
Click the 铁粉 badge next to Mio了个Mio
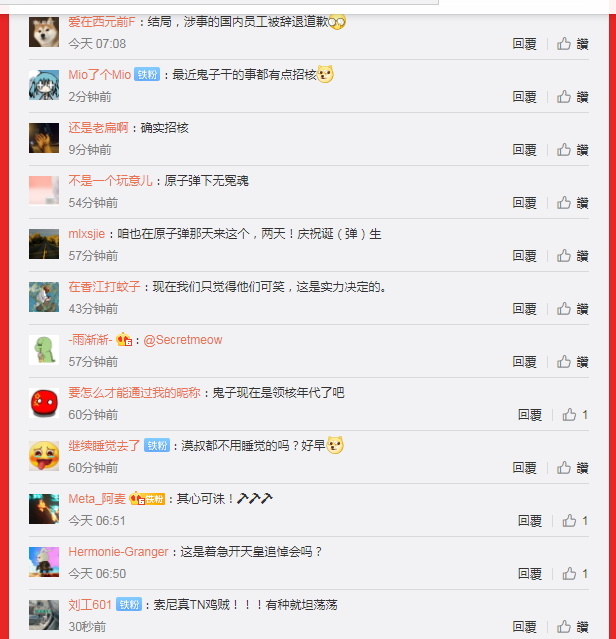coord(147,75)
